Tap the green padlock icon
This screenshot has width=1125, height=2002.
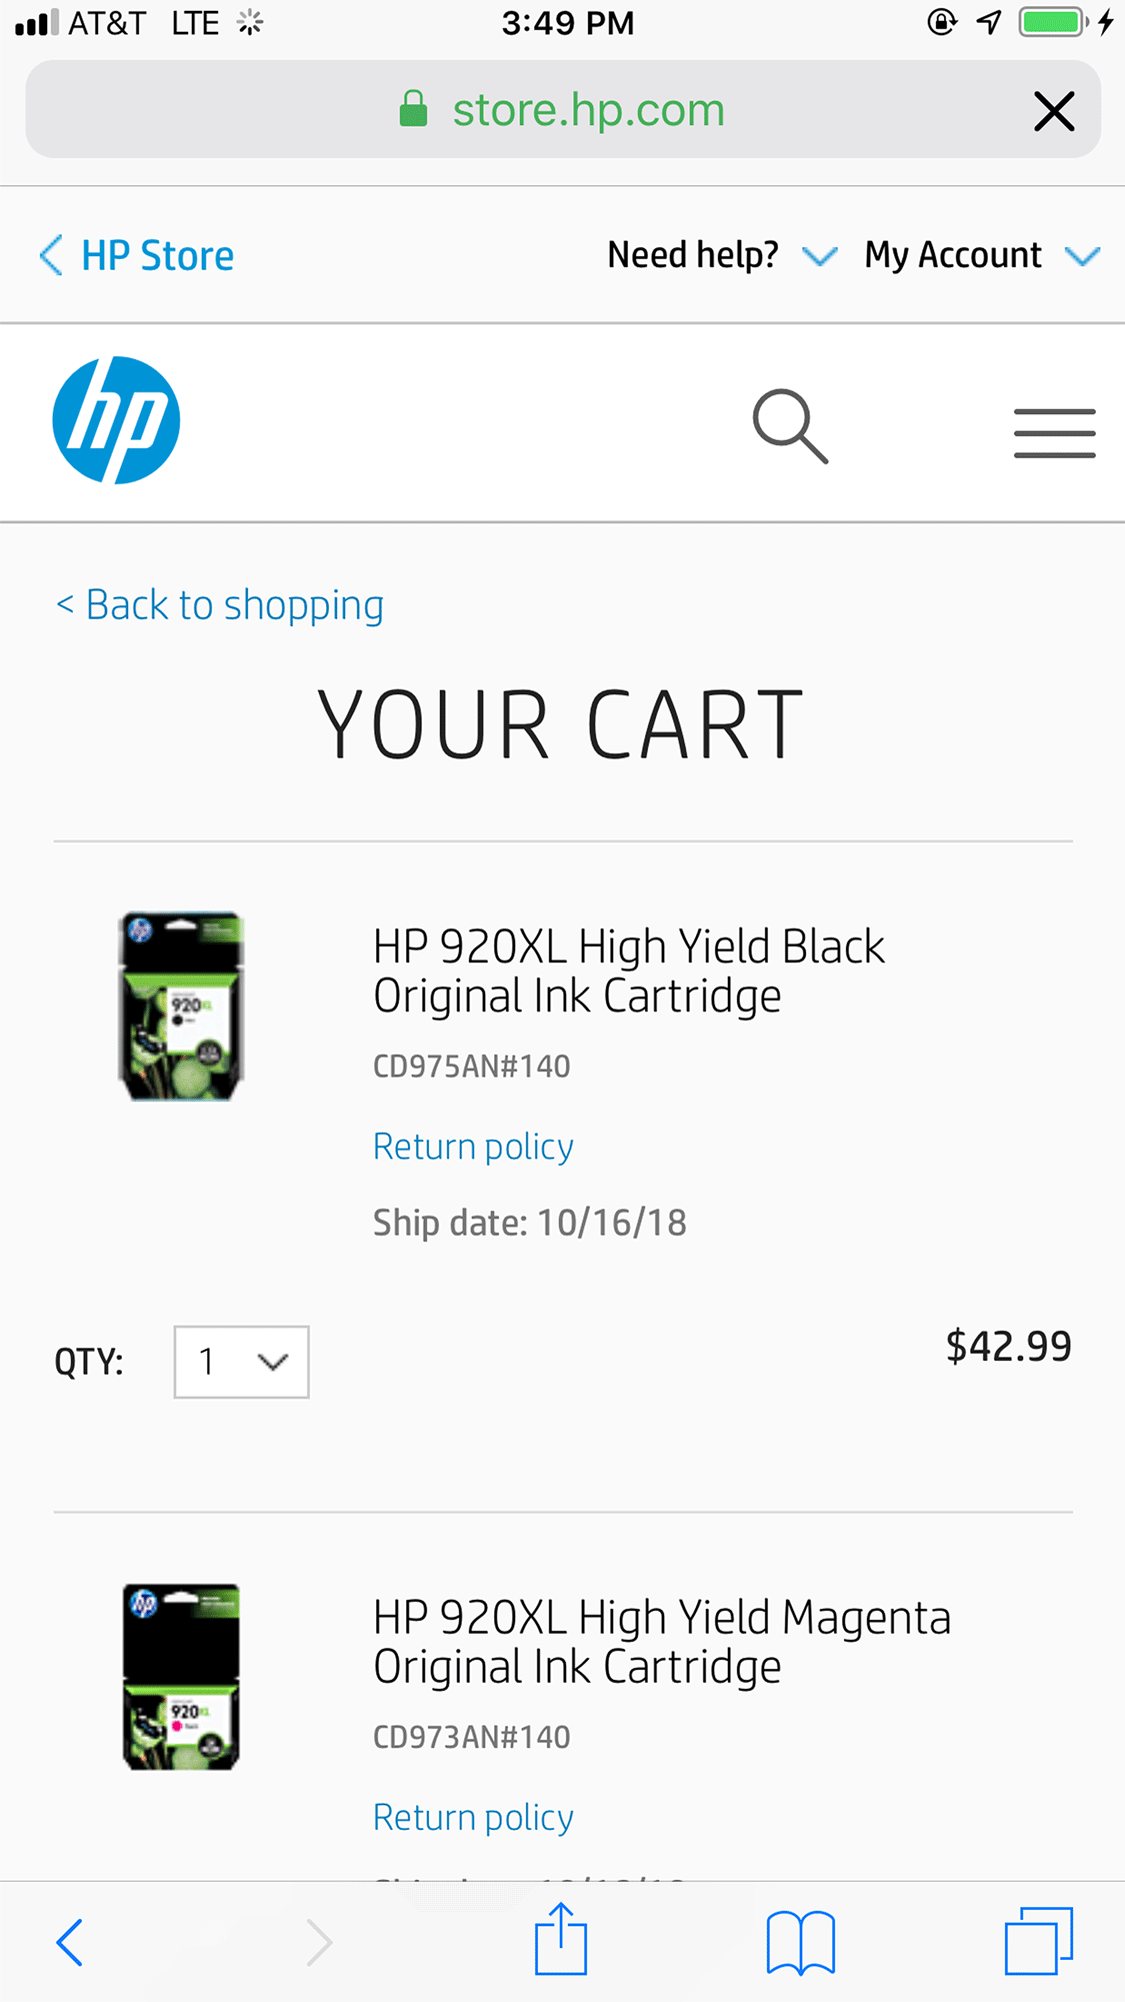(413, 109)
